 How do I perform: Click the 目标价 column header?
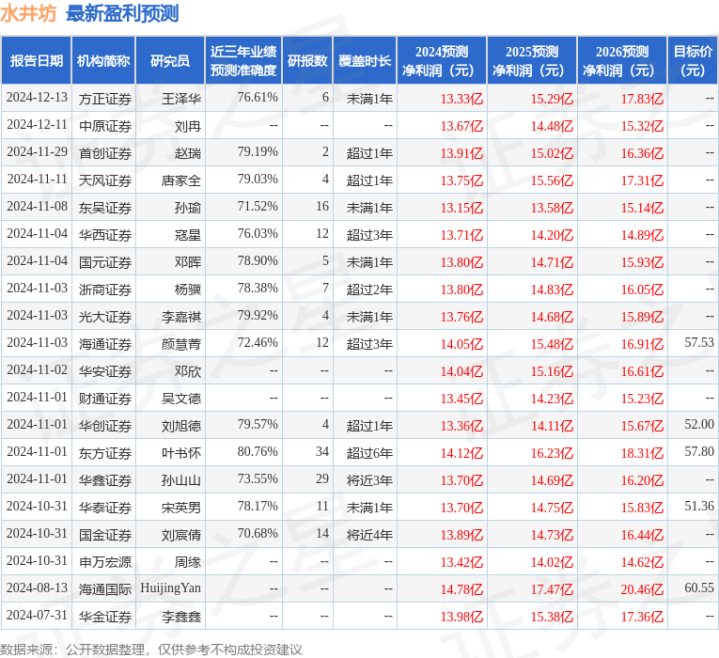click(693, 61)
